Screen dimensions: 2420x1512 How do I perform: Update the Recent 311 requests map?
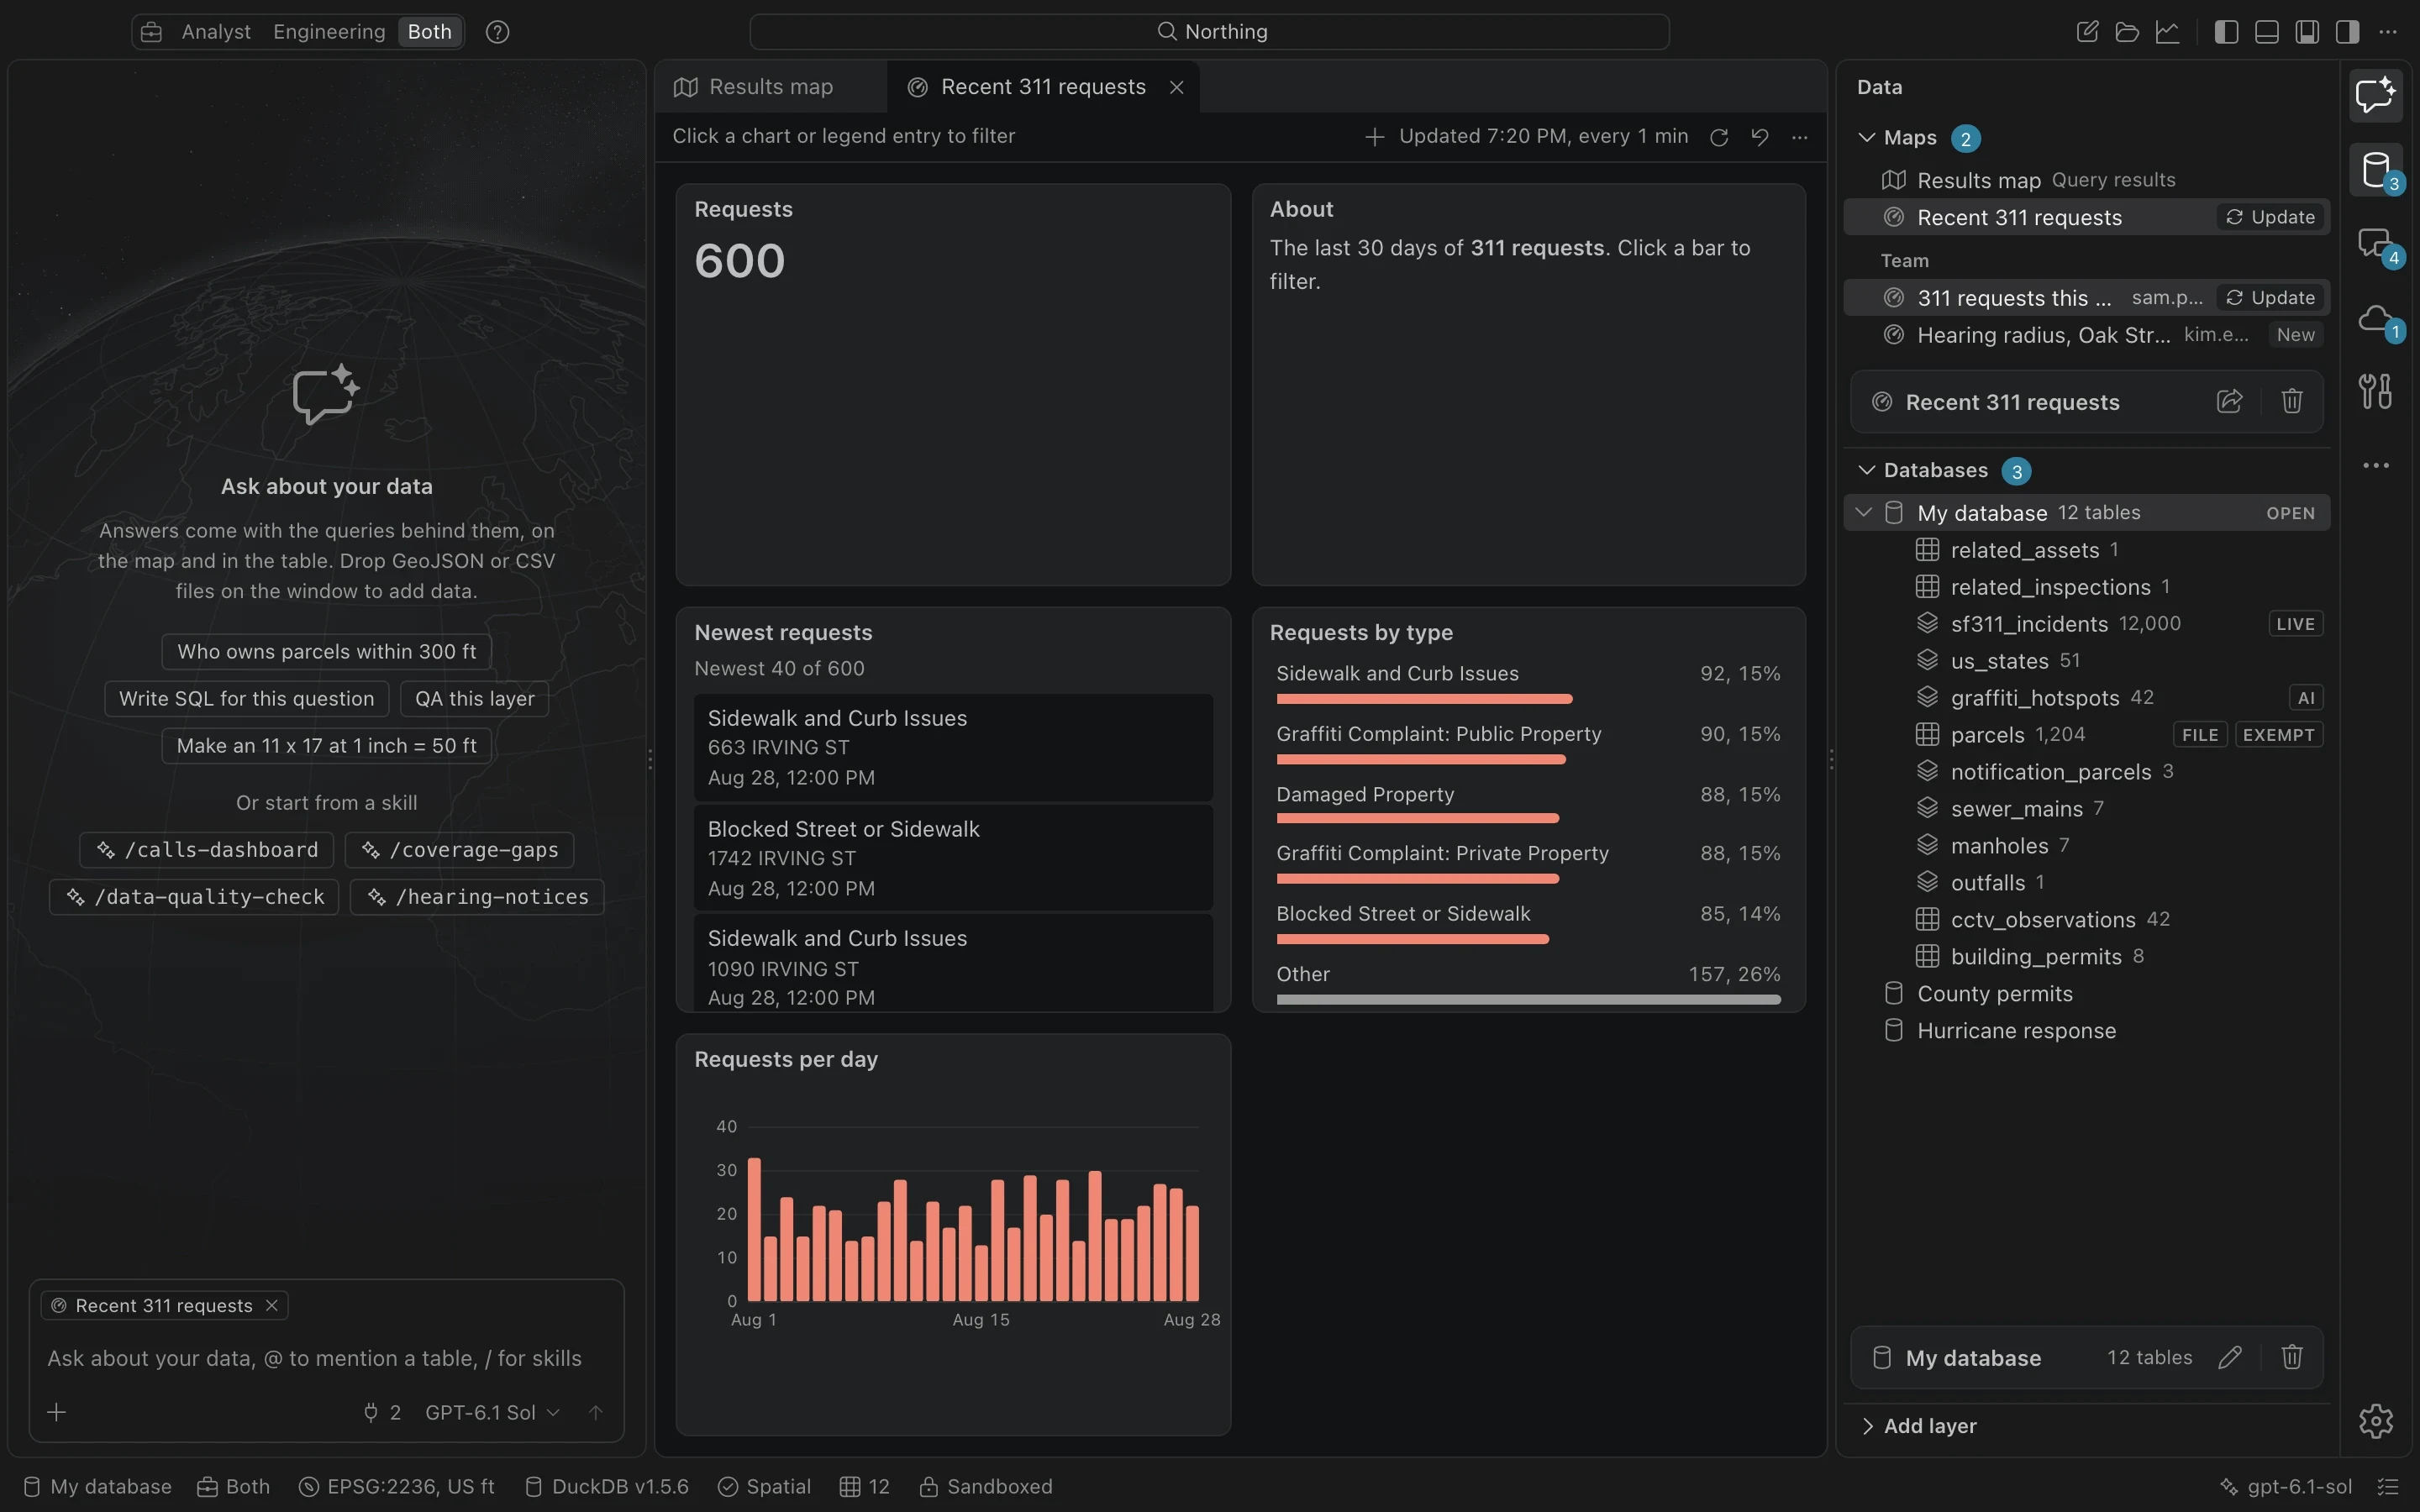[2271, 217]
